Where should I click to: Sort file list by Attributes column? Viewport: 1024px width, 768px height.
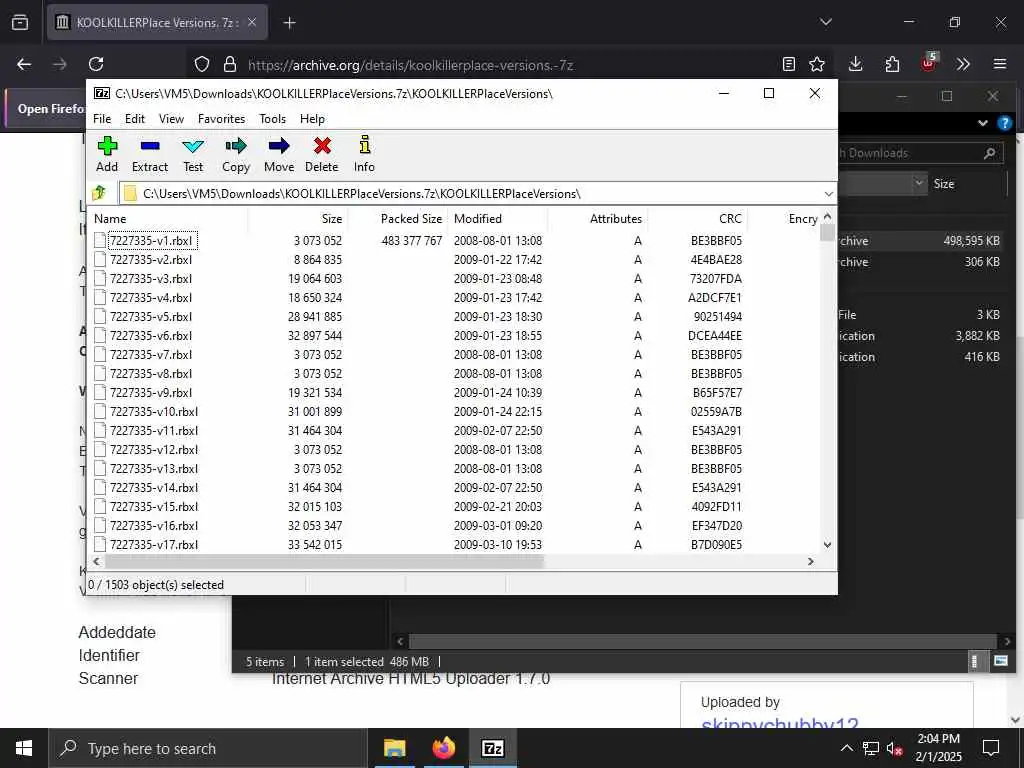pyautogui.click(x=598, y=219)
